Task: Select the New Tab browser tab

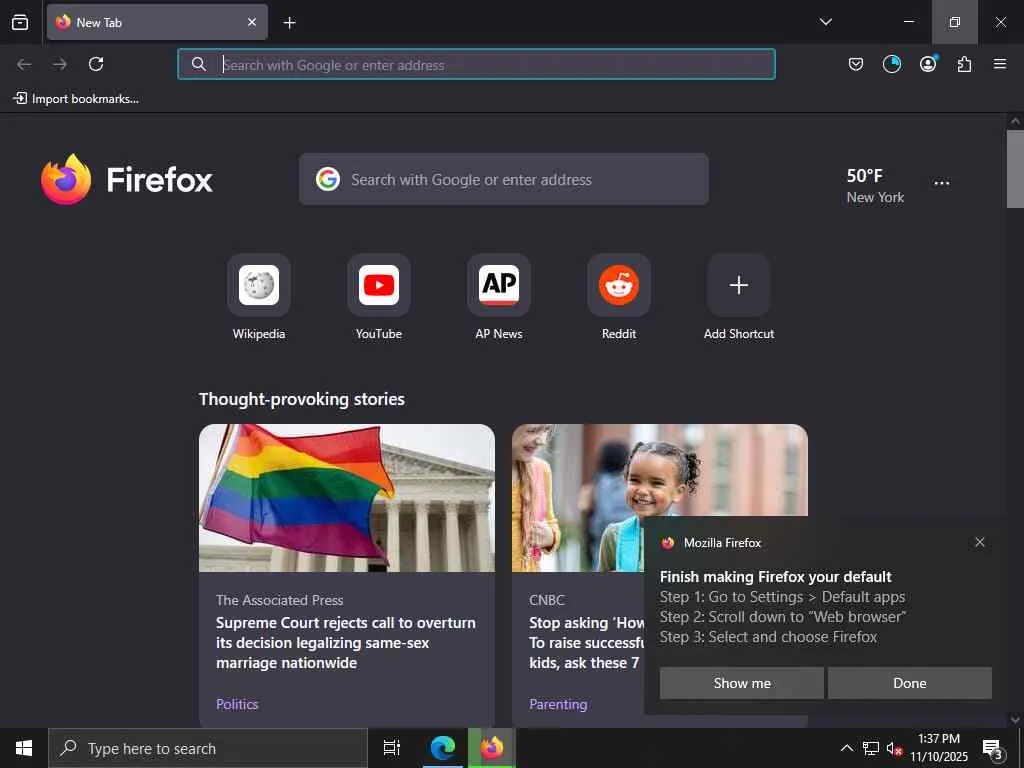Action: (x=157, y=22)
